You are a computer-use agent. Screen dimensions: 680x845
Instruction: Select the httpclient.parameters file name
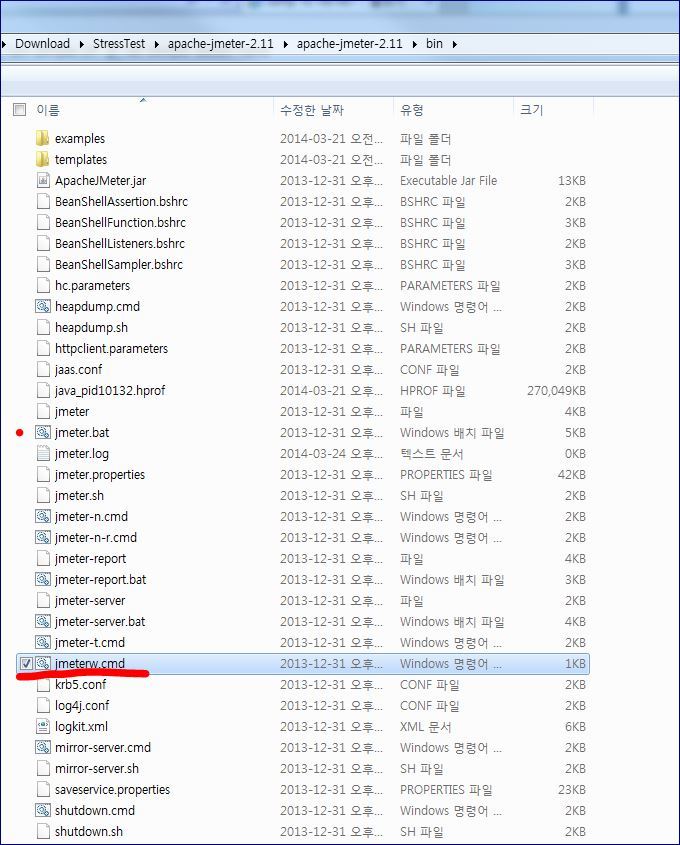(112, 349)
